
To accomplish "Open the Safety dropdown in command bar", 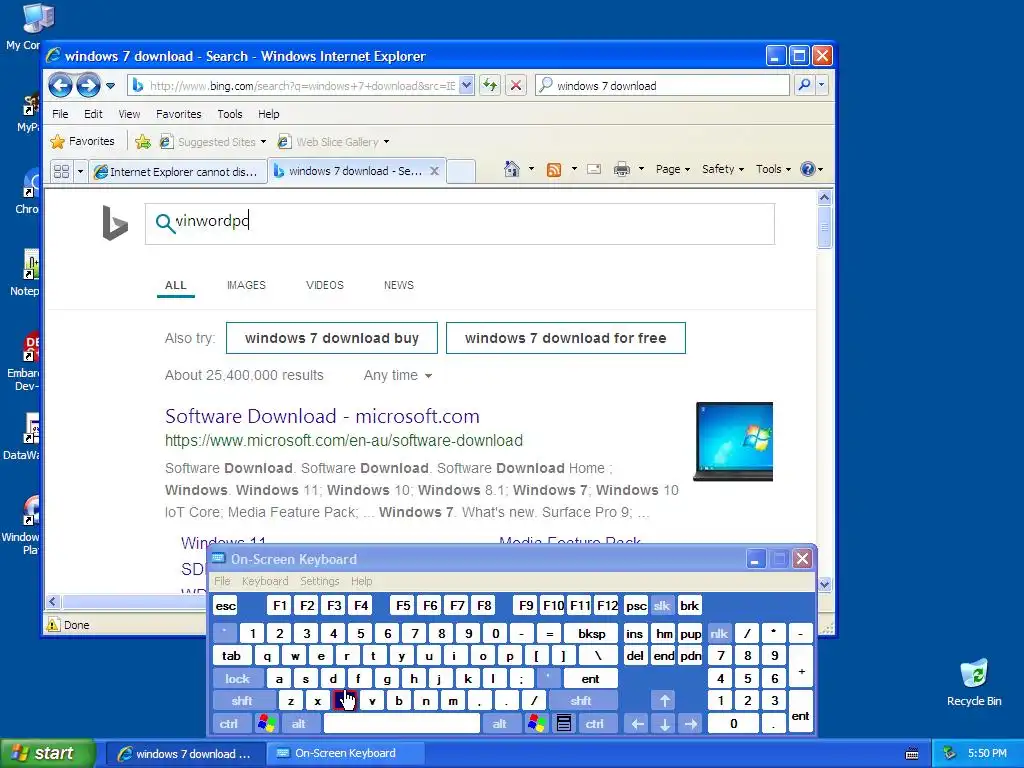I will click(x=722, y=169).
